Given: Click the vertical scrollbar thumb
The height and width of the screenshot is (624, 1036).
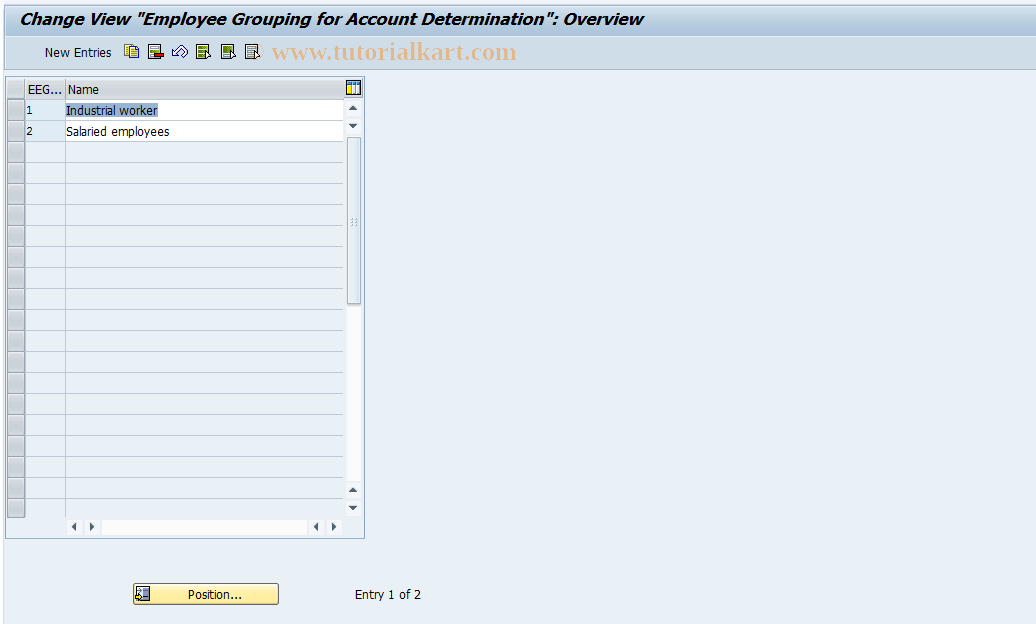Looking at the screenshot, I should (x=354, y=221).
